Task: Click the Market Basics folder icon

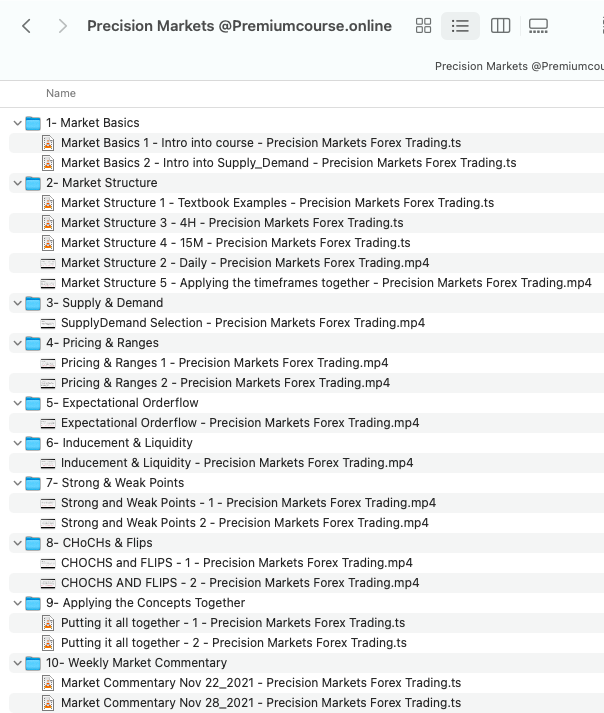Action: 33,123
